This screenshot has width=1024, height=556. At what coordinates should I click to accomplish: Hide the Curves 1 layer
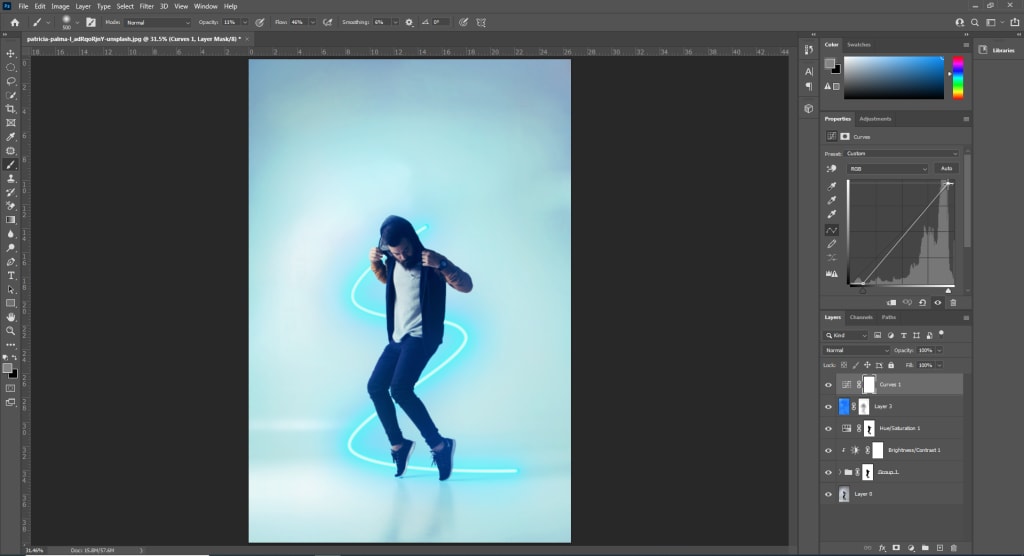828,385
